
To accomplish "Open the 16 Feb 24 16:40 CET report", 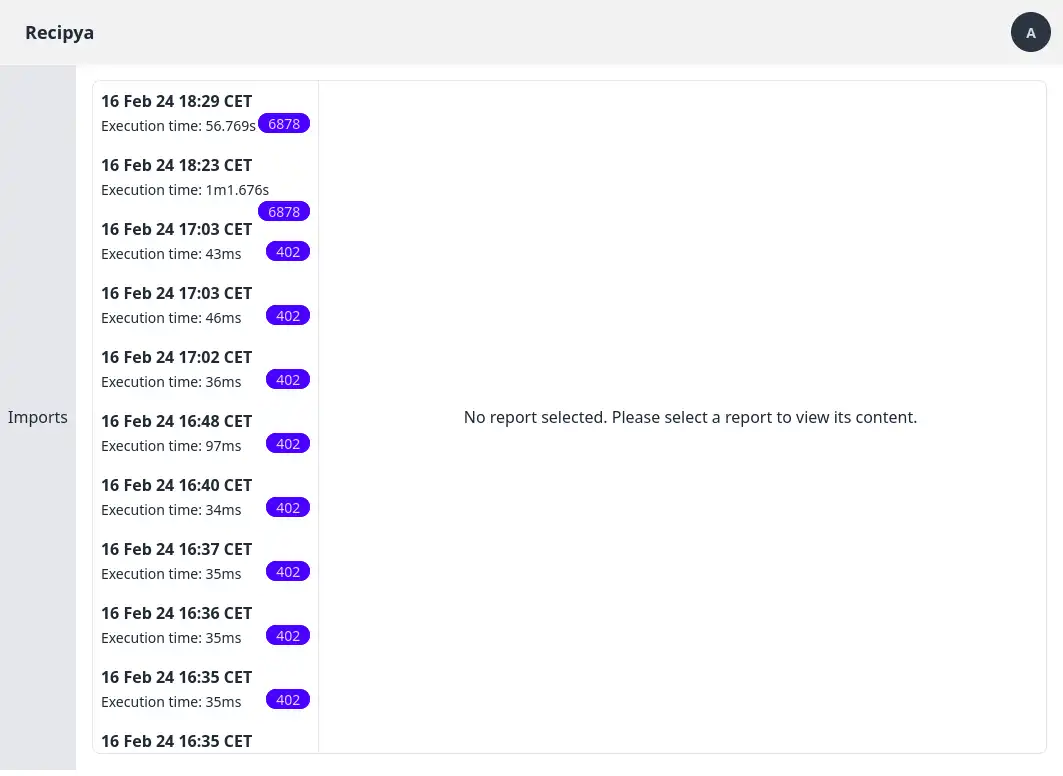I will [205, 498].
